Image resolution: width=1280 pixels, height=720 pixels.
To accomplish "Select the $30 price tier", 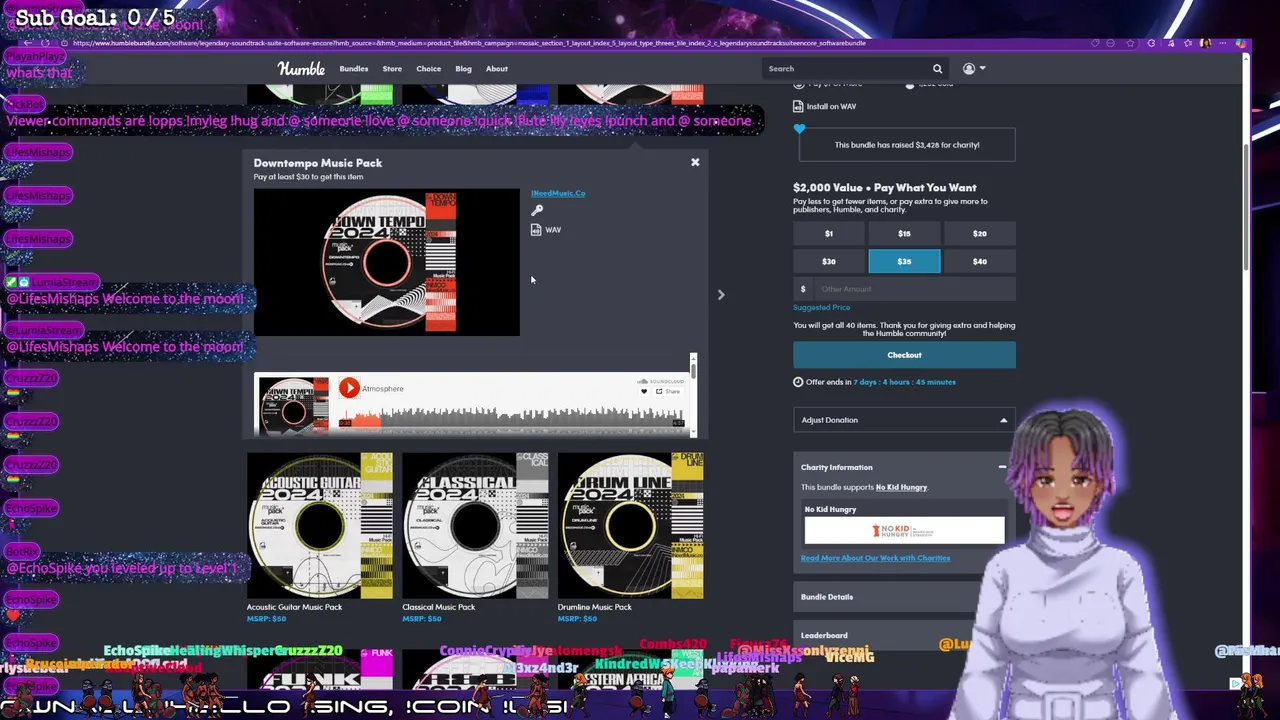I will [829, 261].
